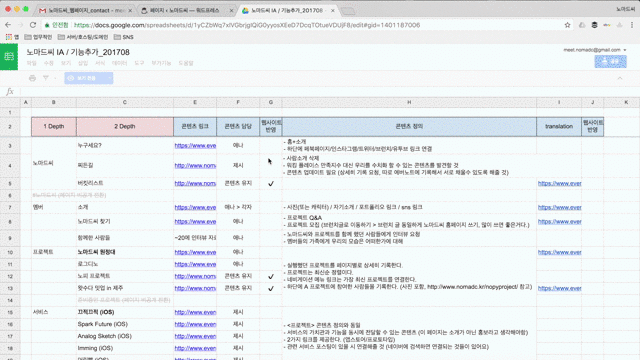The width and height of the screenshot is (640, 360).
Task: Click the checkmark cell in row 13
Action: 271,288
